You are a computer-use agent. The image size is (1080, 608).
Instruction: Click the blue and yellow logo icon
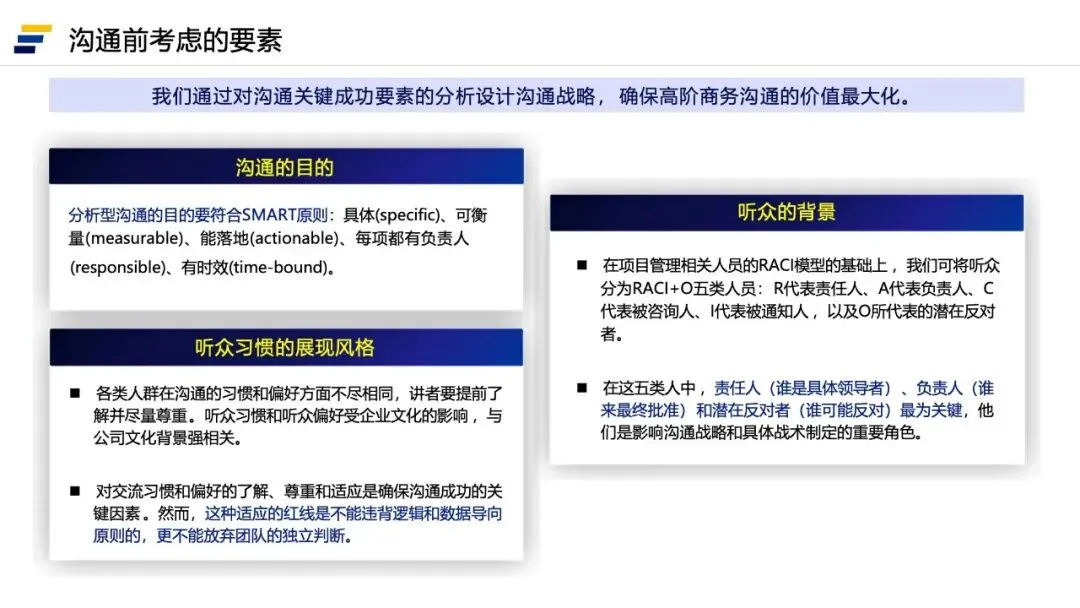tap(33, 39)
